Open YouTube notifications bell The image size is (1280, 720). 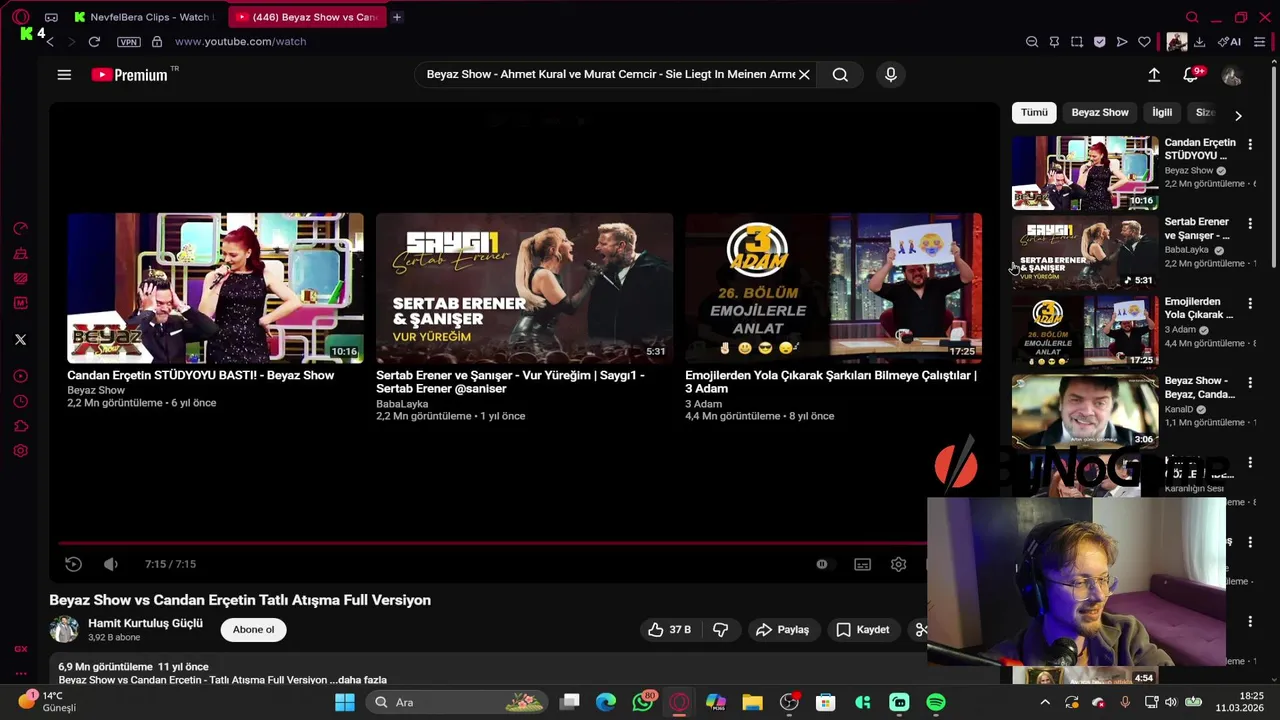[1191, 75]
